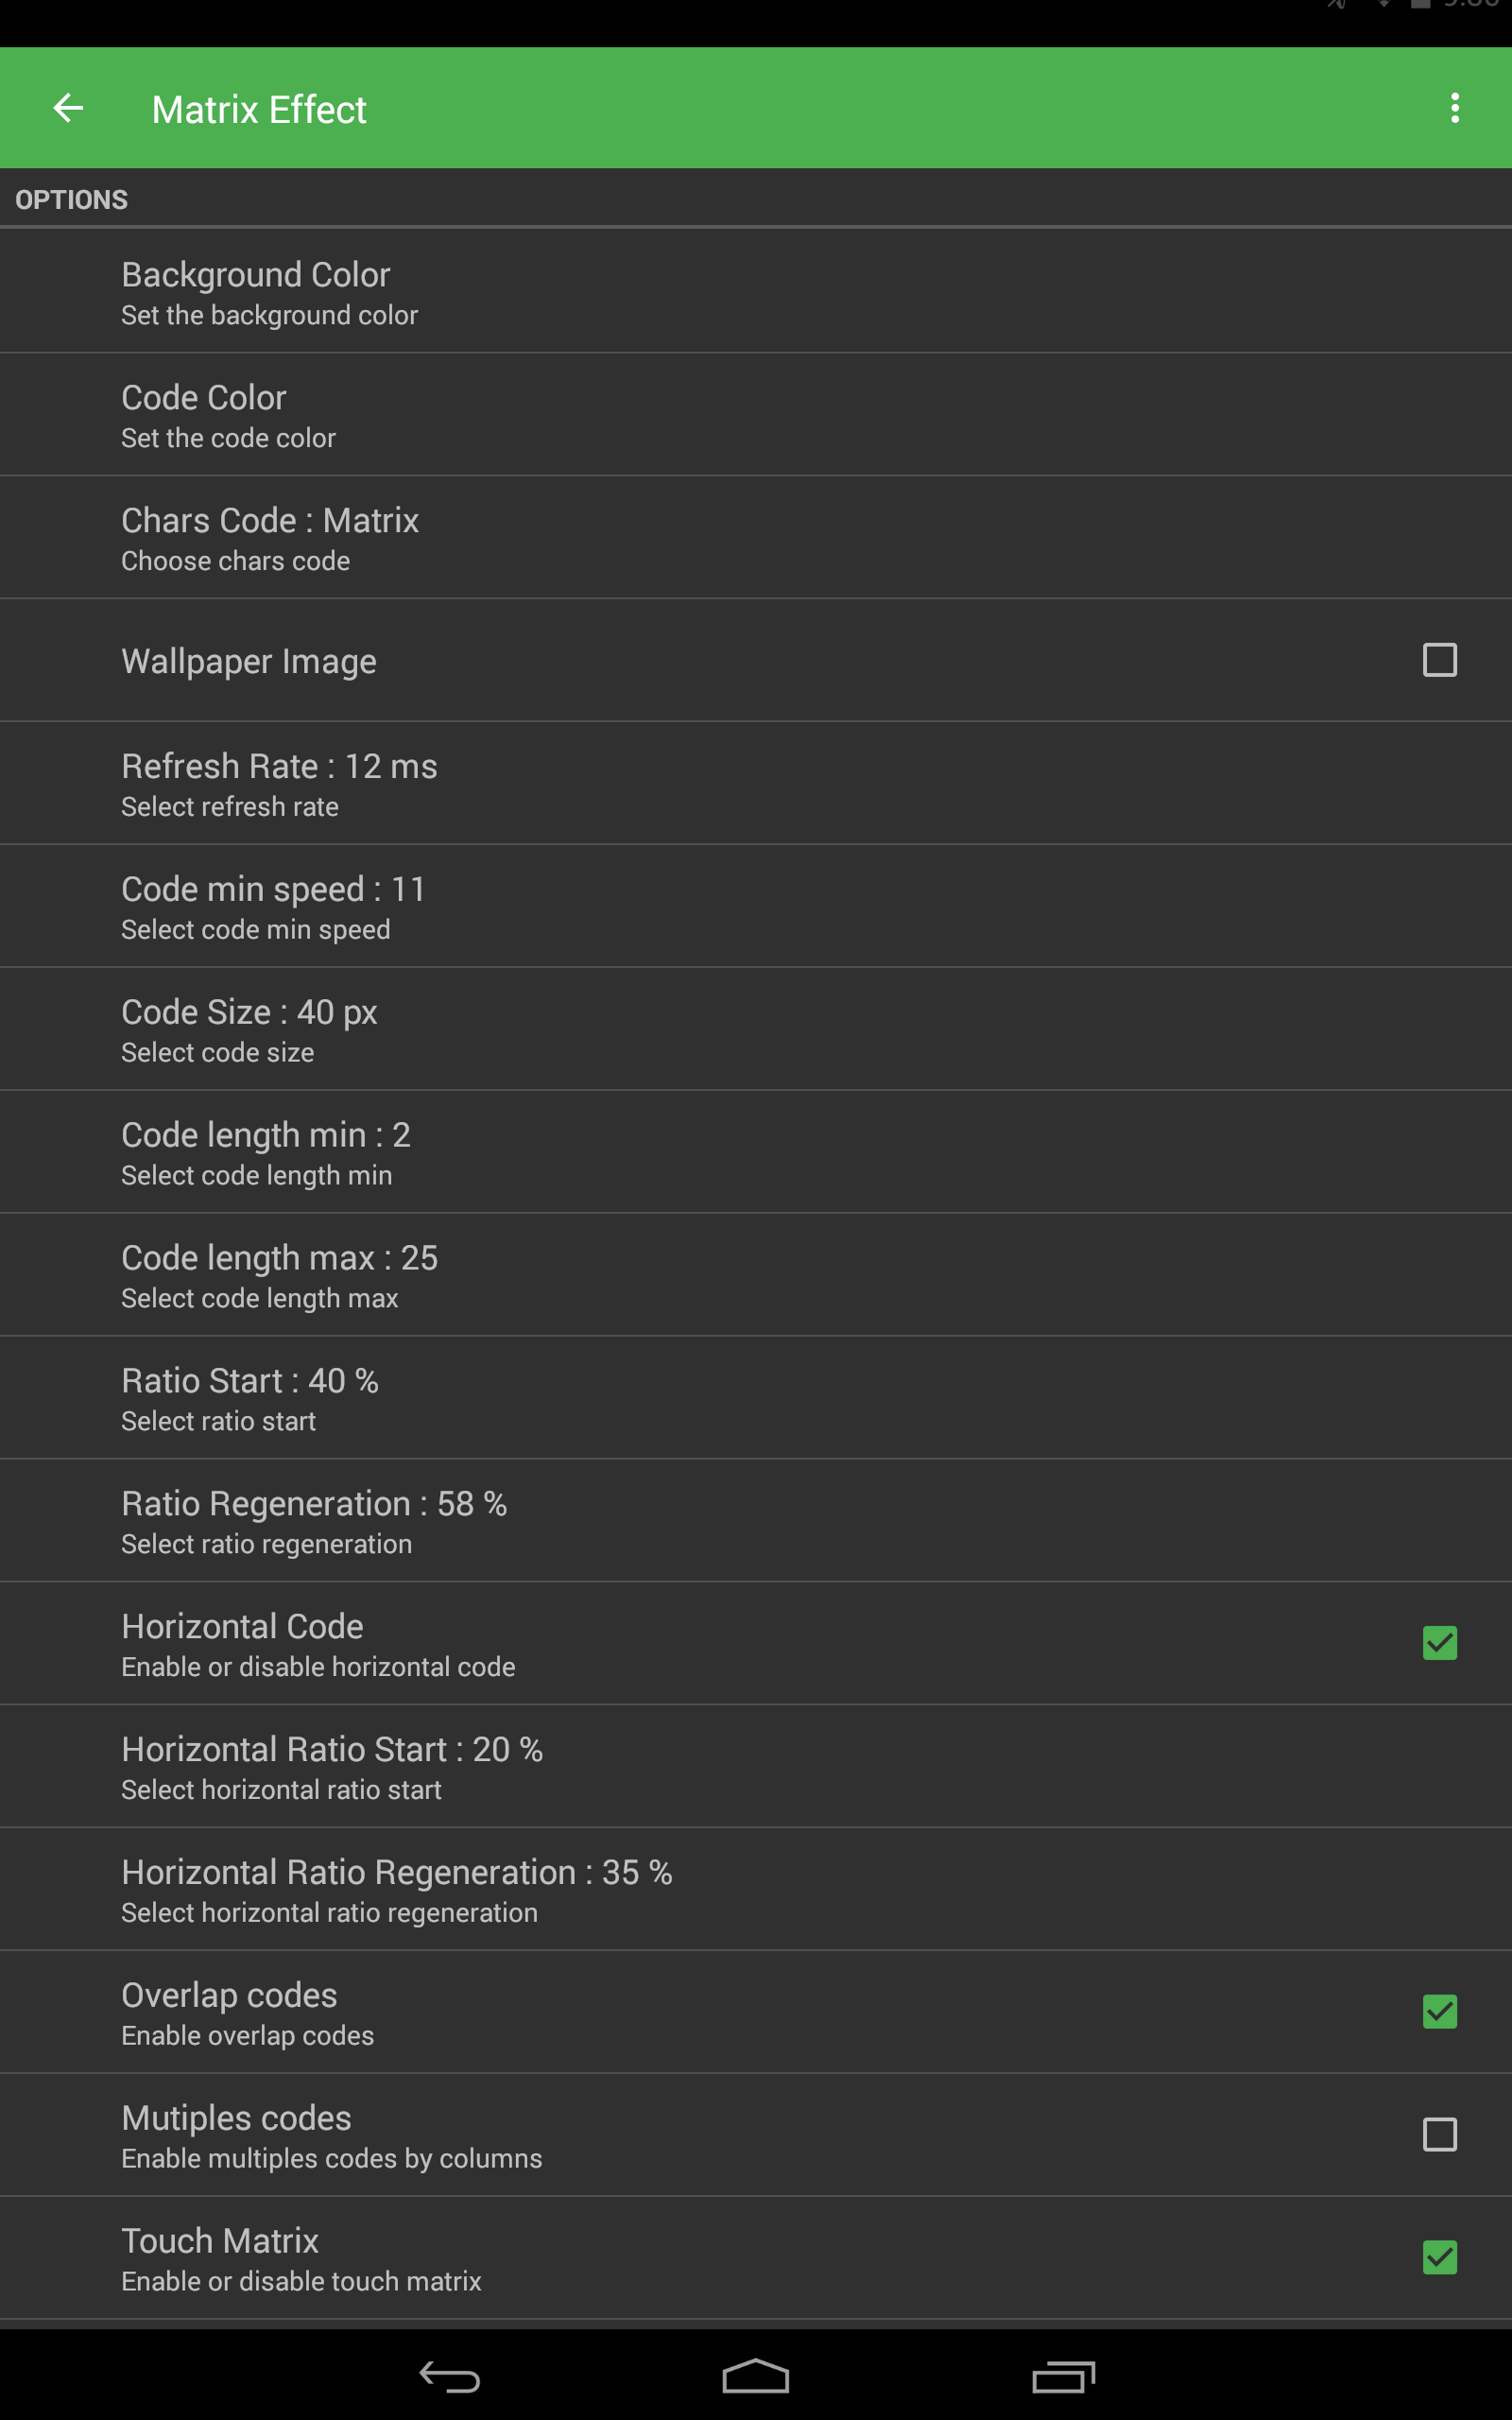This screenshot has height=2420, width=1512.
Task: Disable the Overlap codes checkbox
Action: pyautogui.click(x=1439, y=2011)
